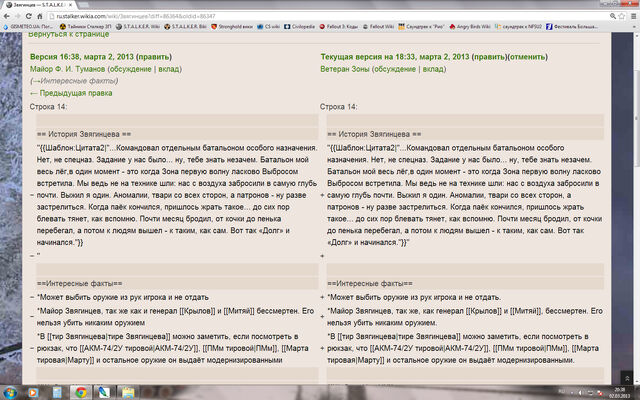The width and height of the screenshot is (640, 400).
Task: Click left line Может выбить оружие из рук
Action: tap(122, 297)
